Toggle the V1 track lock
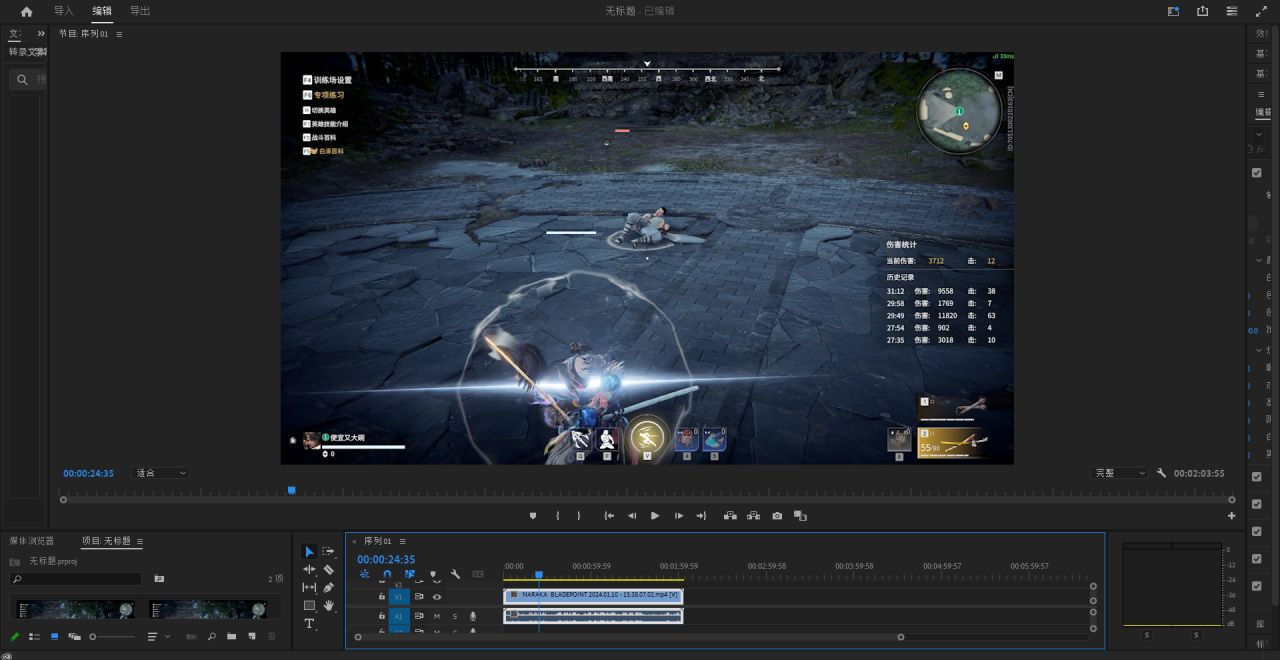The width and height of the screenshot is (1280, 660). click(x=381, y=597)
